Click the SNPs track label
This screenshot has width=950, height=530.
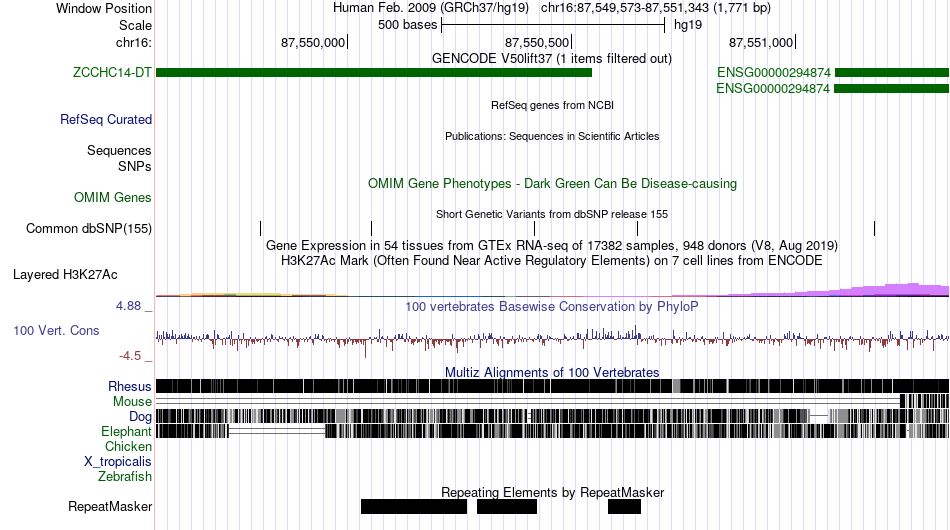135,166
